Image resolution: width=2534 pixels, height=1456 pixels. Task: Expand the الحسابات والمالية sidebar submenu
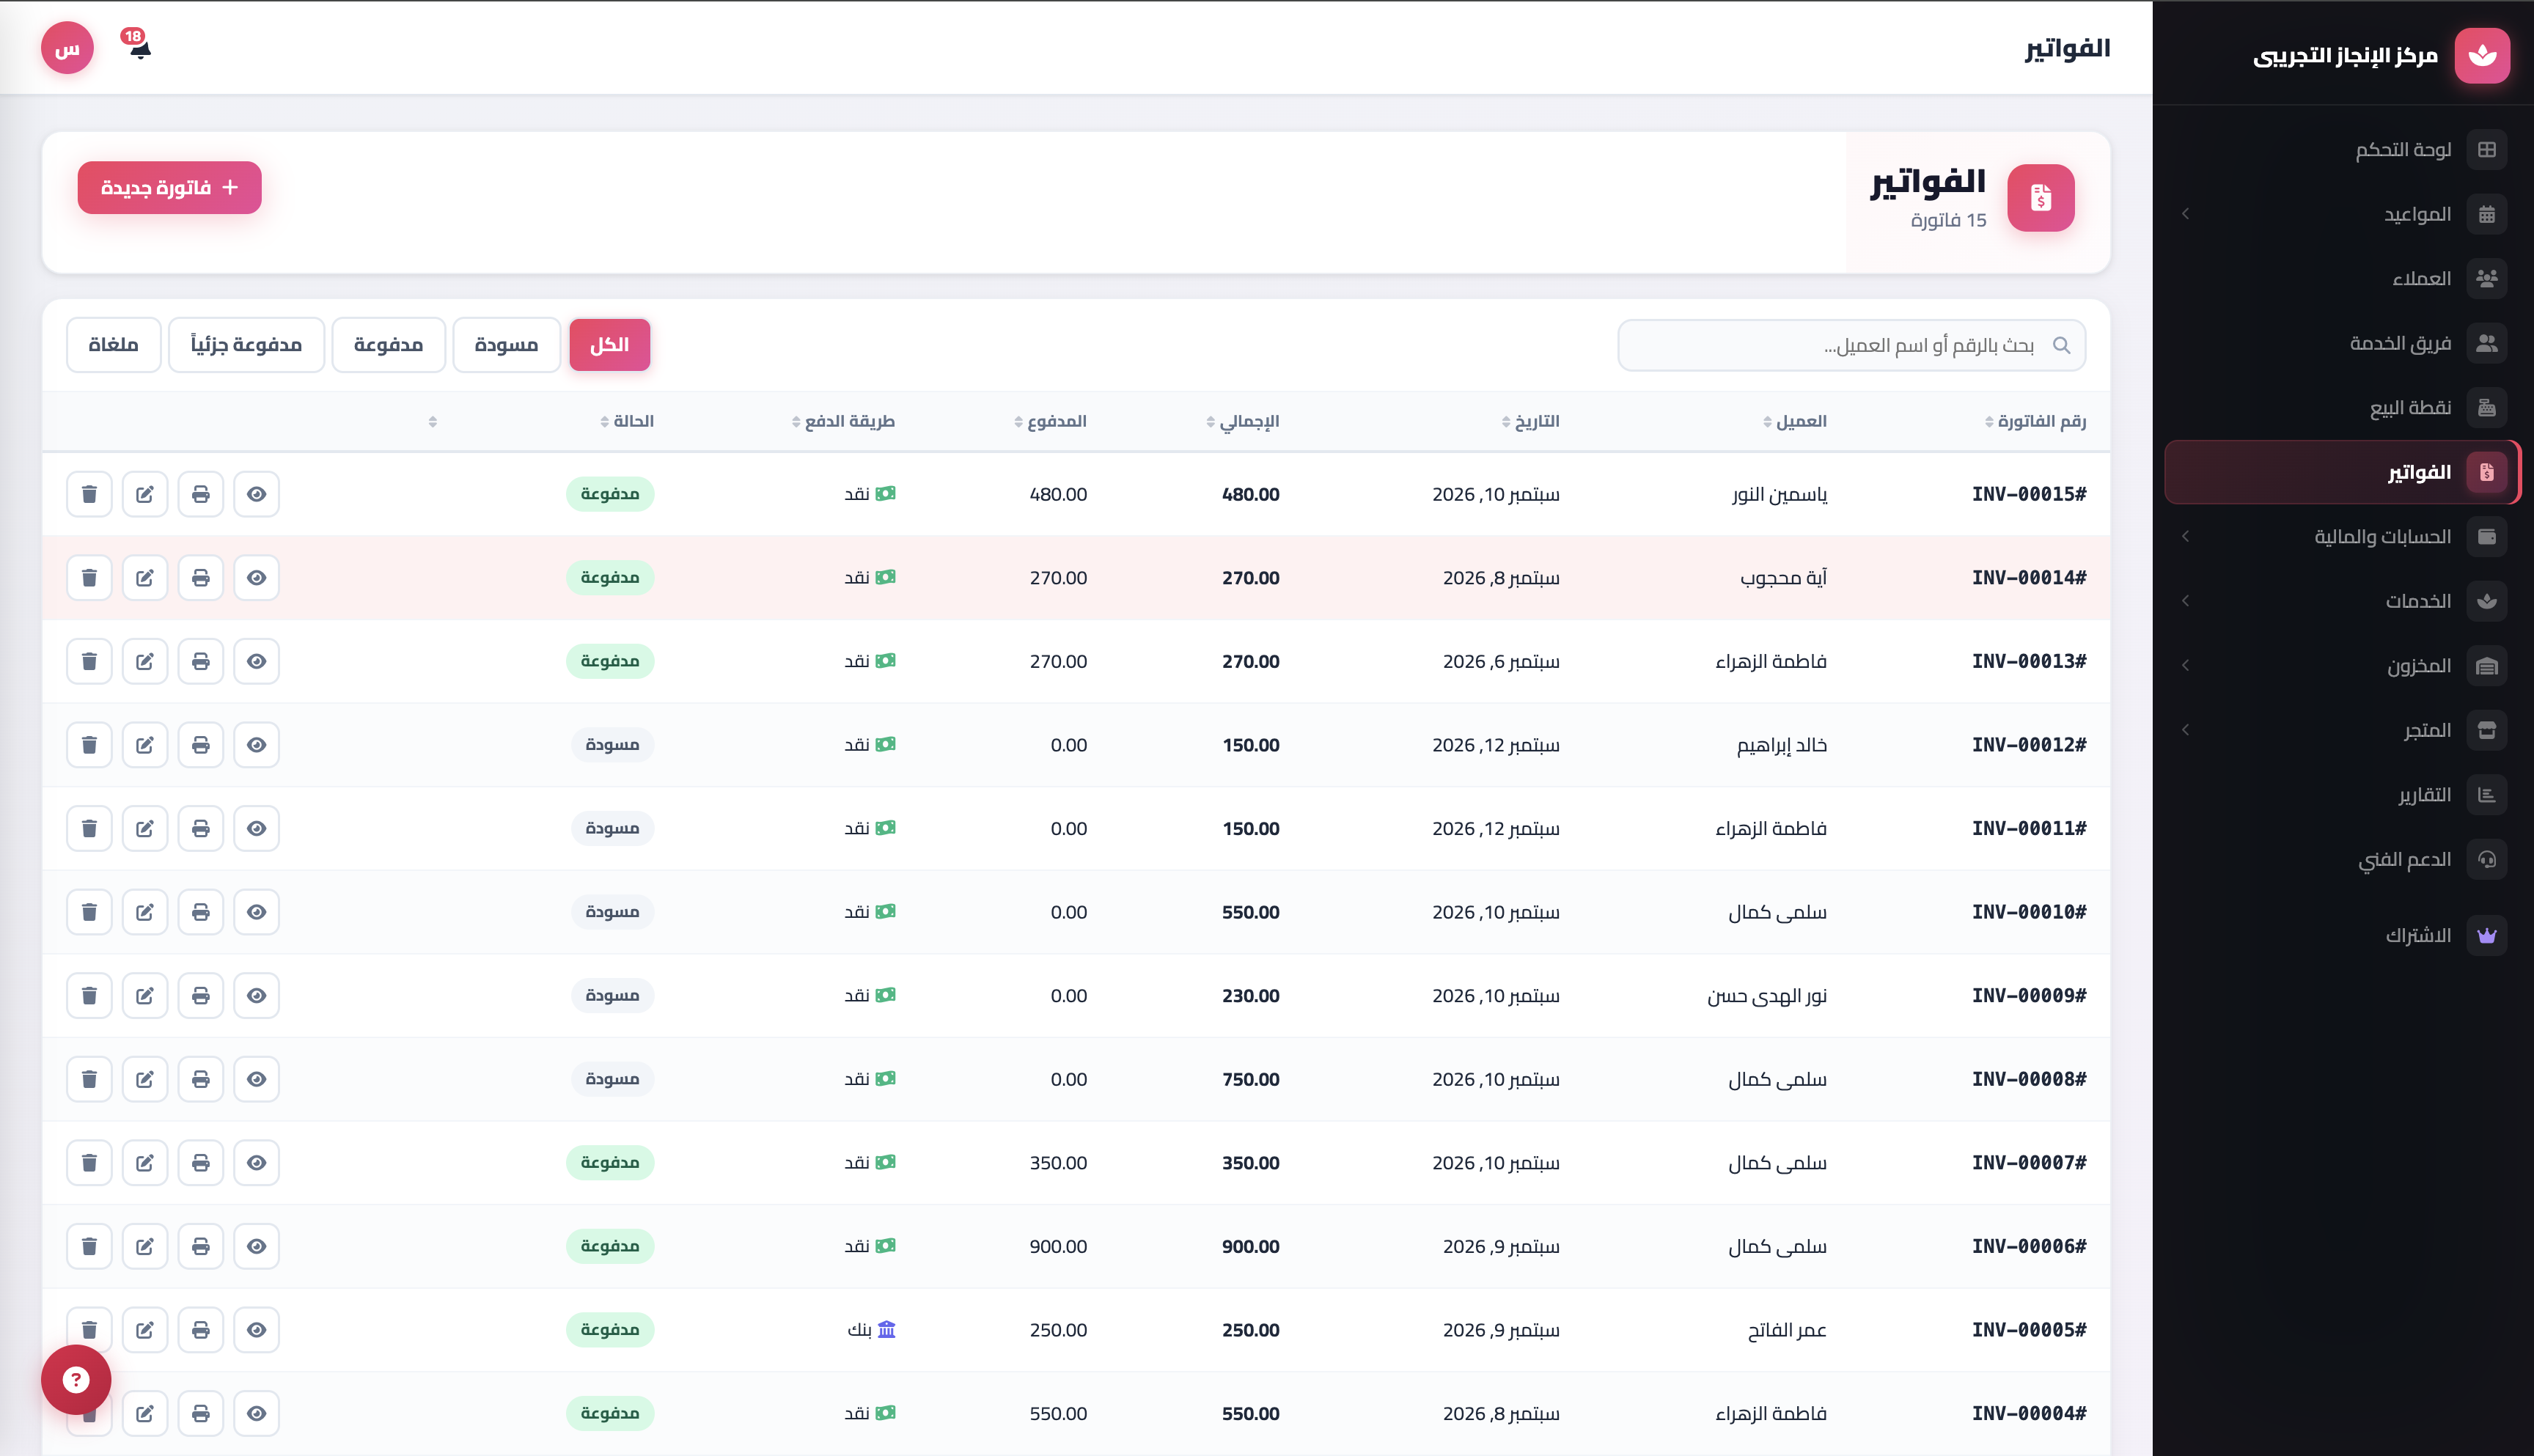click(x=2342, y=536)
